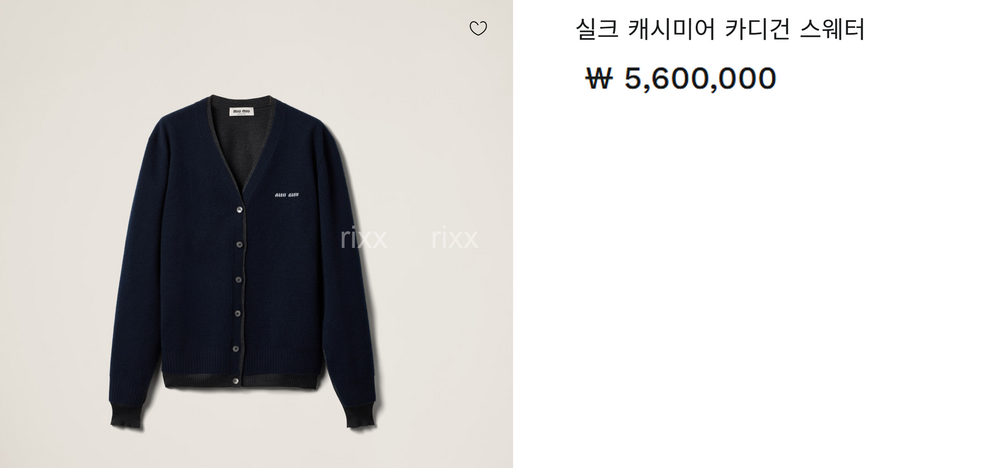The width and height of the screenshot is (1000, 468).
Task: Click the ₩ 5,600,000 price text
Action: point(680,78)
